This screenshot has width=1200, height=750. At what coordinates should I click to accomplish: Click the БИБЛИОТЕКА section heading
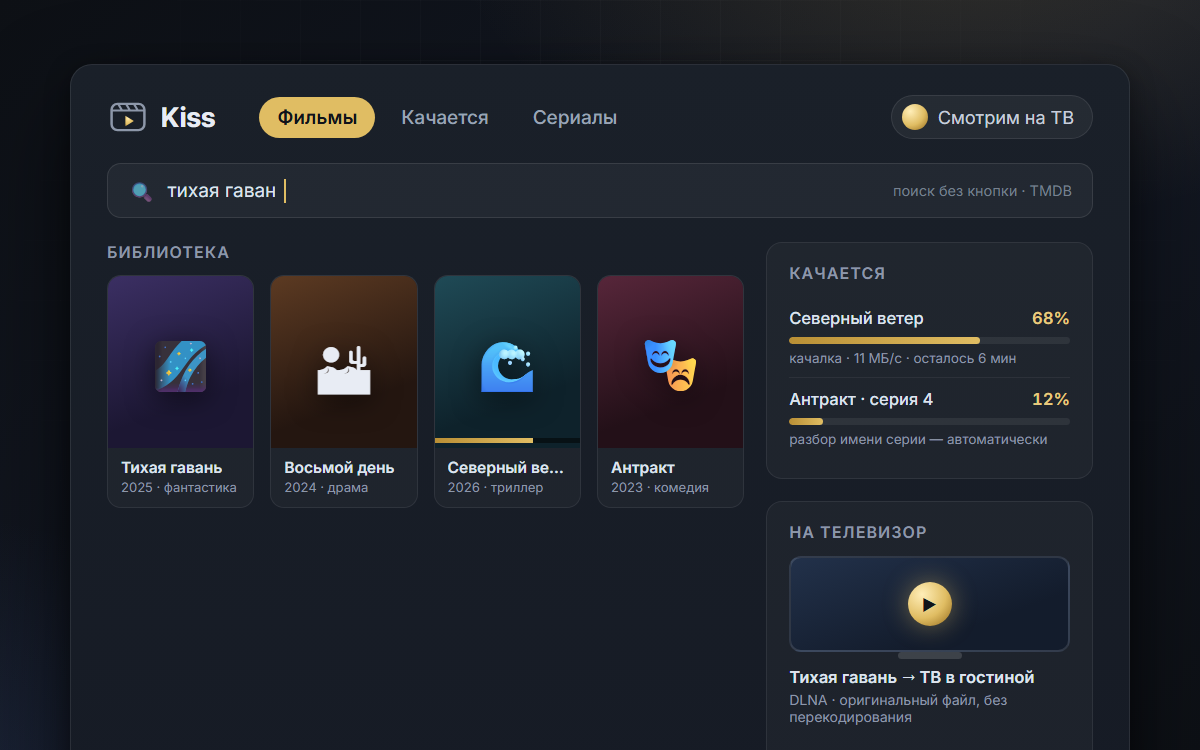[x=168, y=252]
